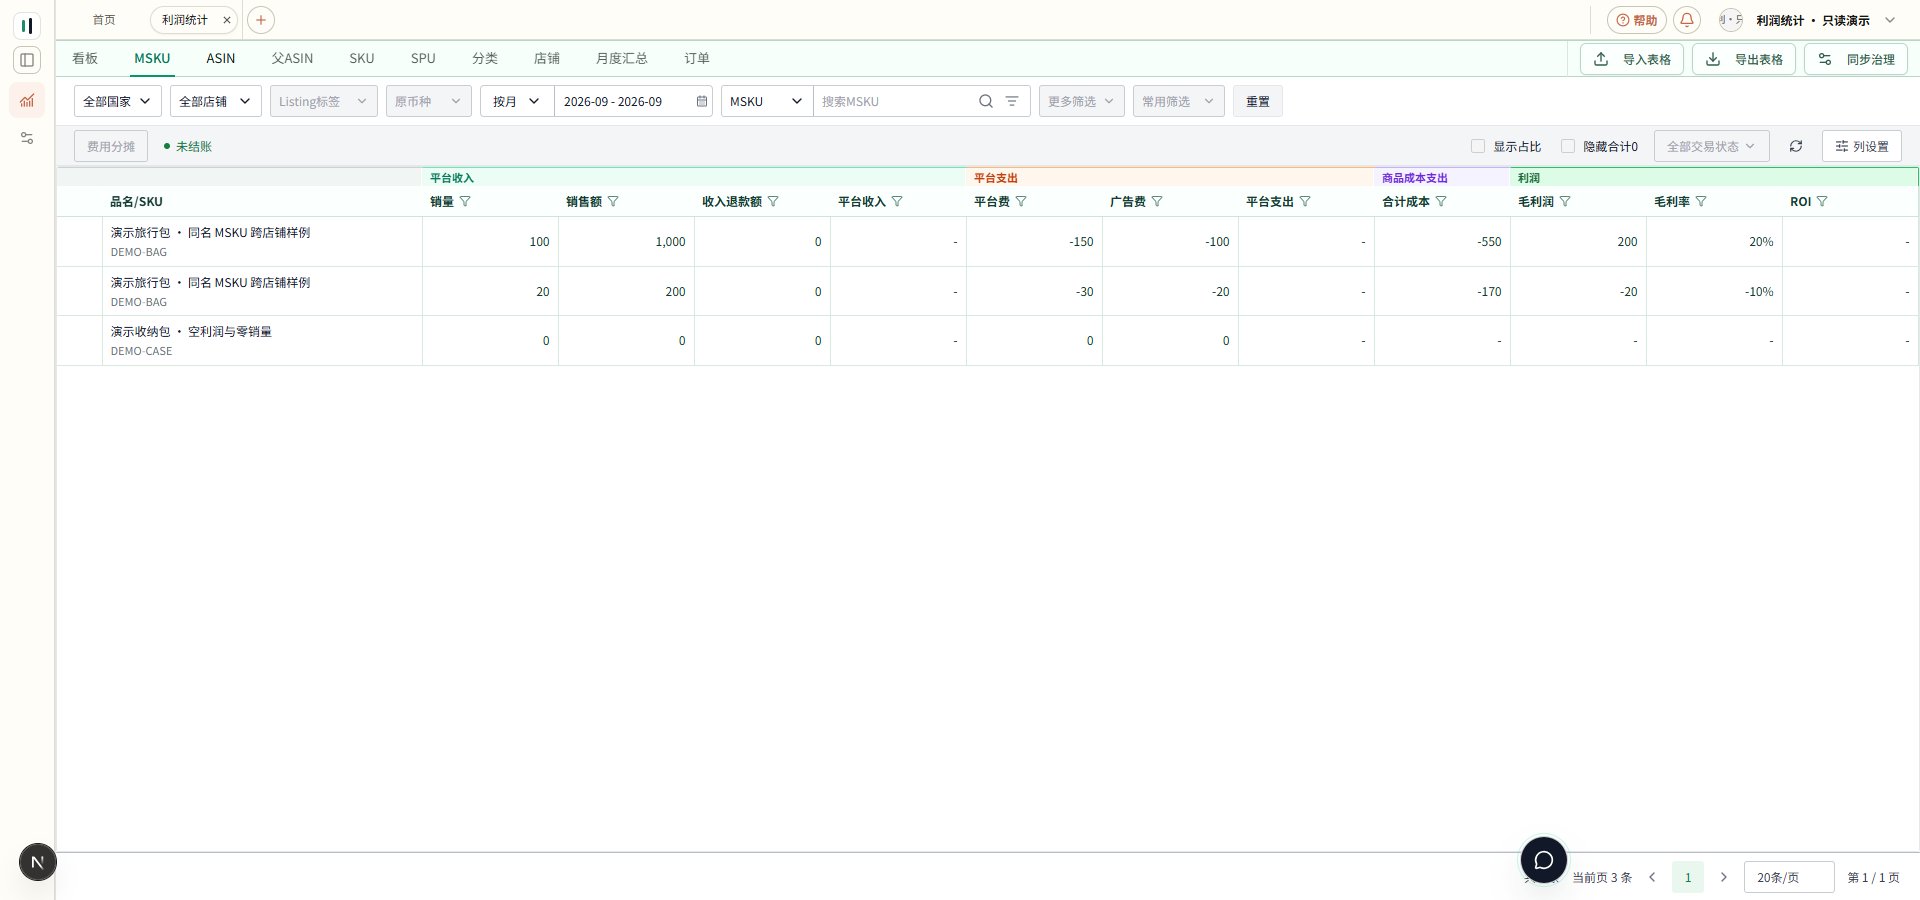The height and width of the screenshot is (900, 1920).
Task: Click the add new tab plus icon
Action: 260,20
